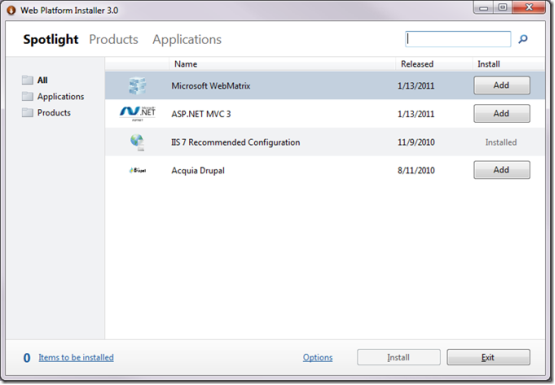Click the Applications folder icon in sidebar
Viewport: 555px width, 385px height.
coord(28,96)
